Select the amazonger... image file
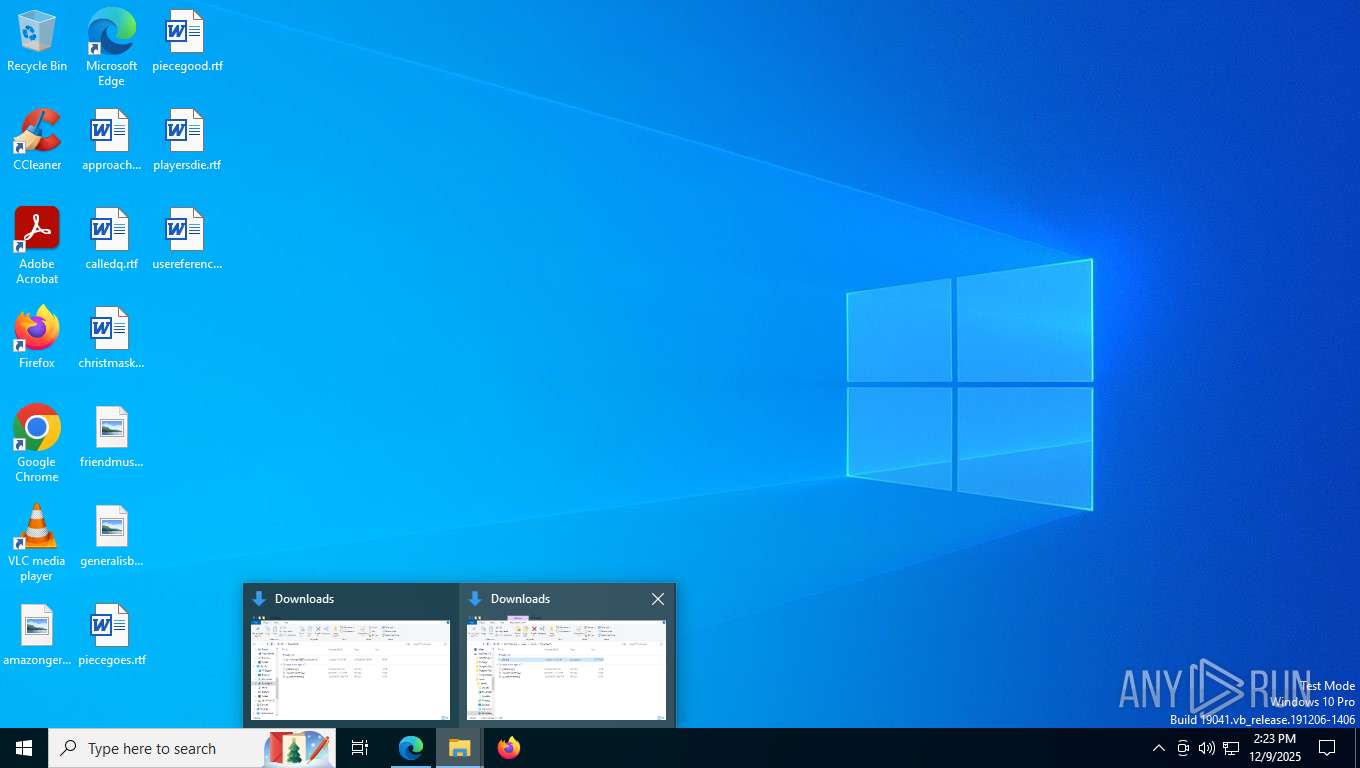This screenshot has width=1360, height=768. click(x=37, y=635)
